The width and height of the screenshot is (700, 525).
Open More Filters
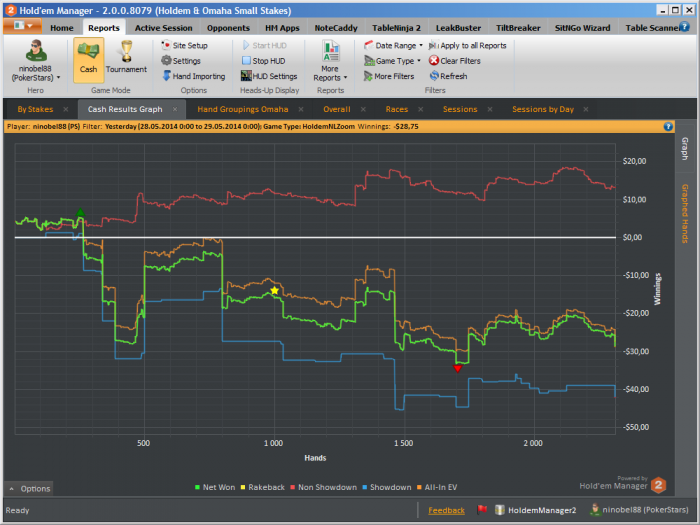pos(388,76)
